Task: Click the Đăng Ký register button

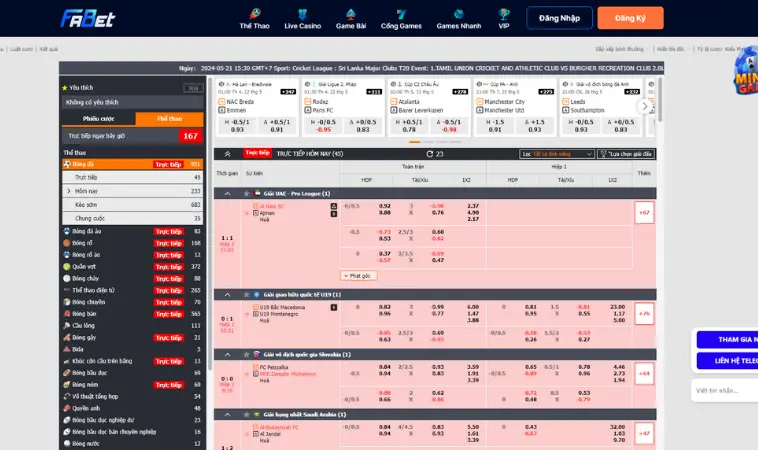Action: click(x=629, y=18)
